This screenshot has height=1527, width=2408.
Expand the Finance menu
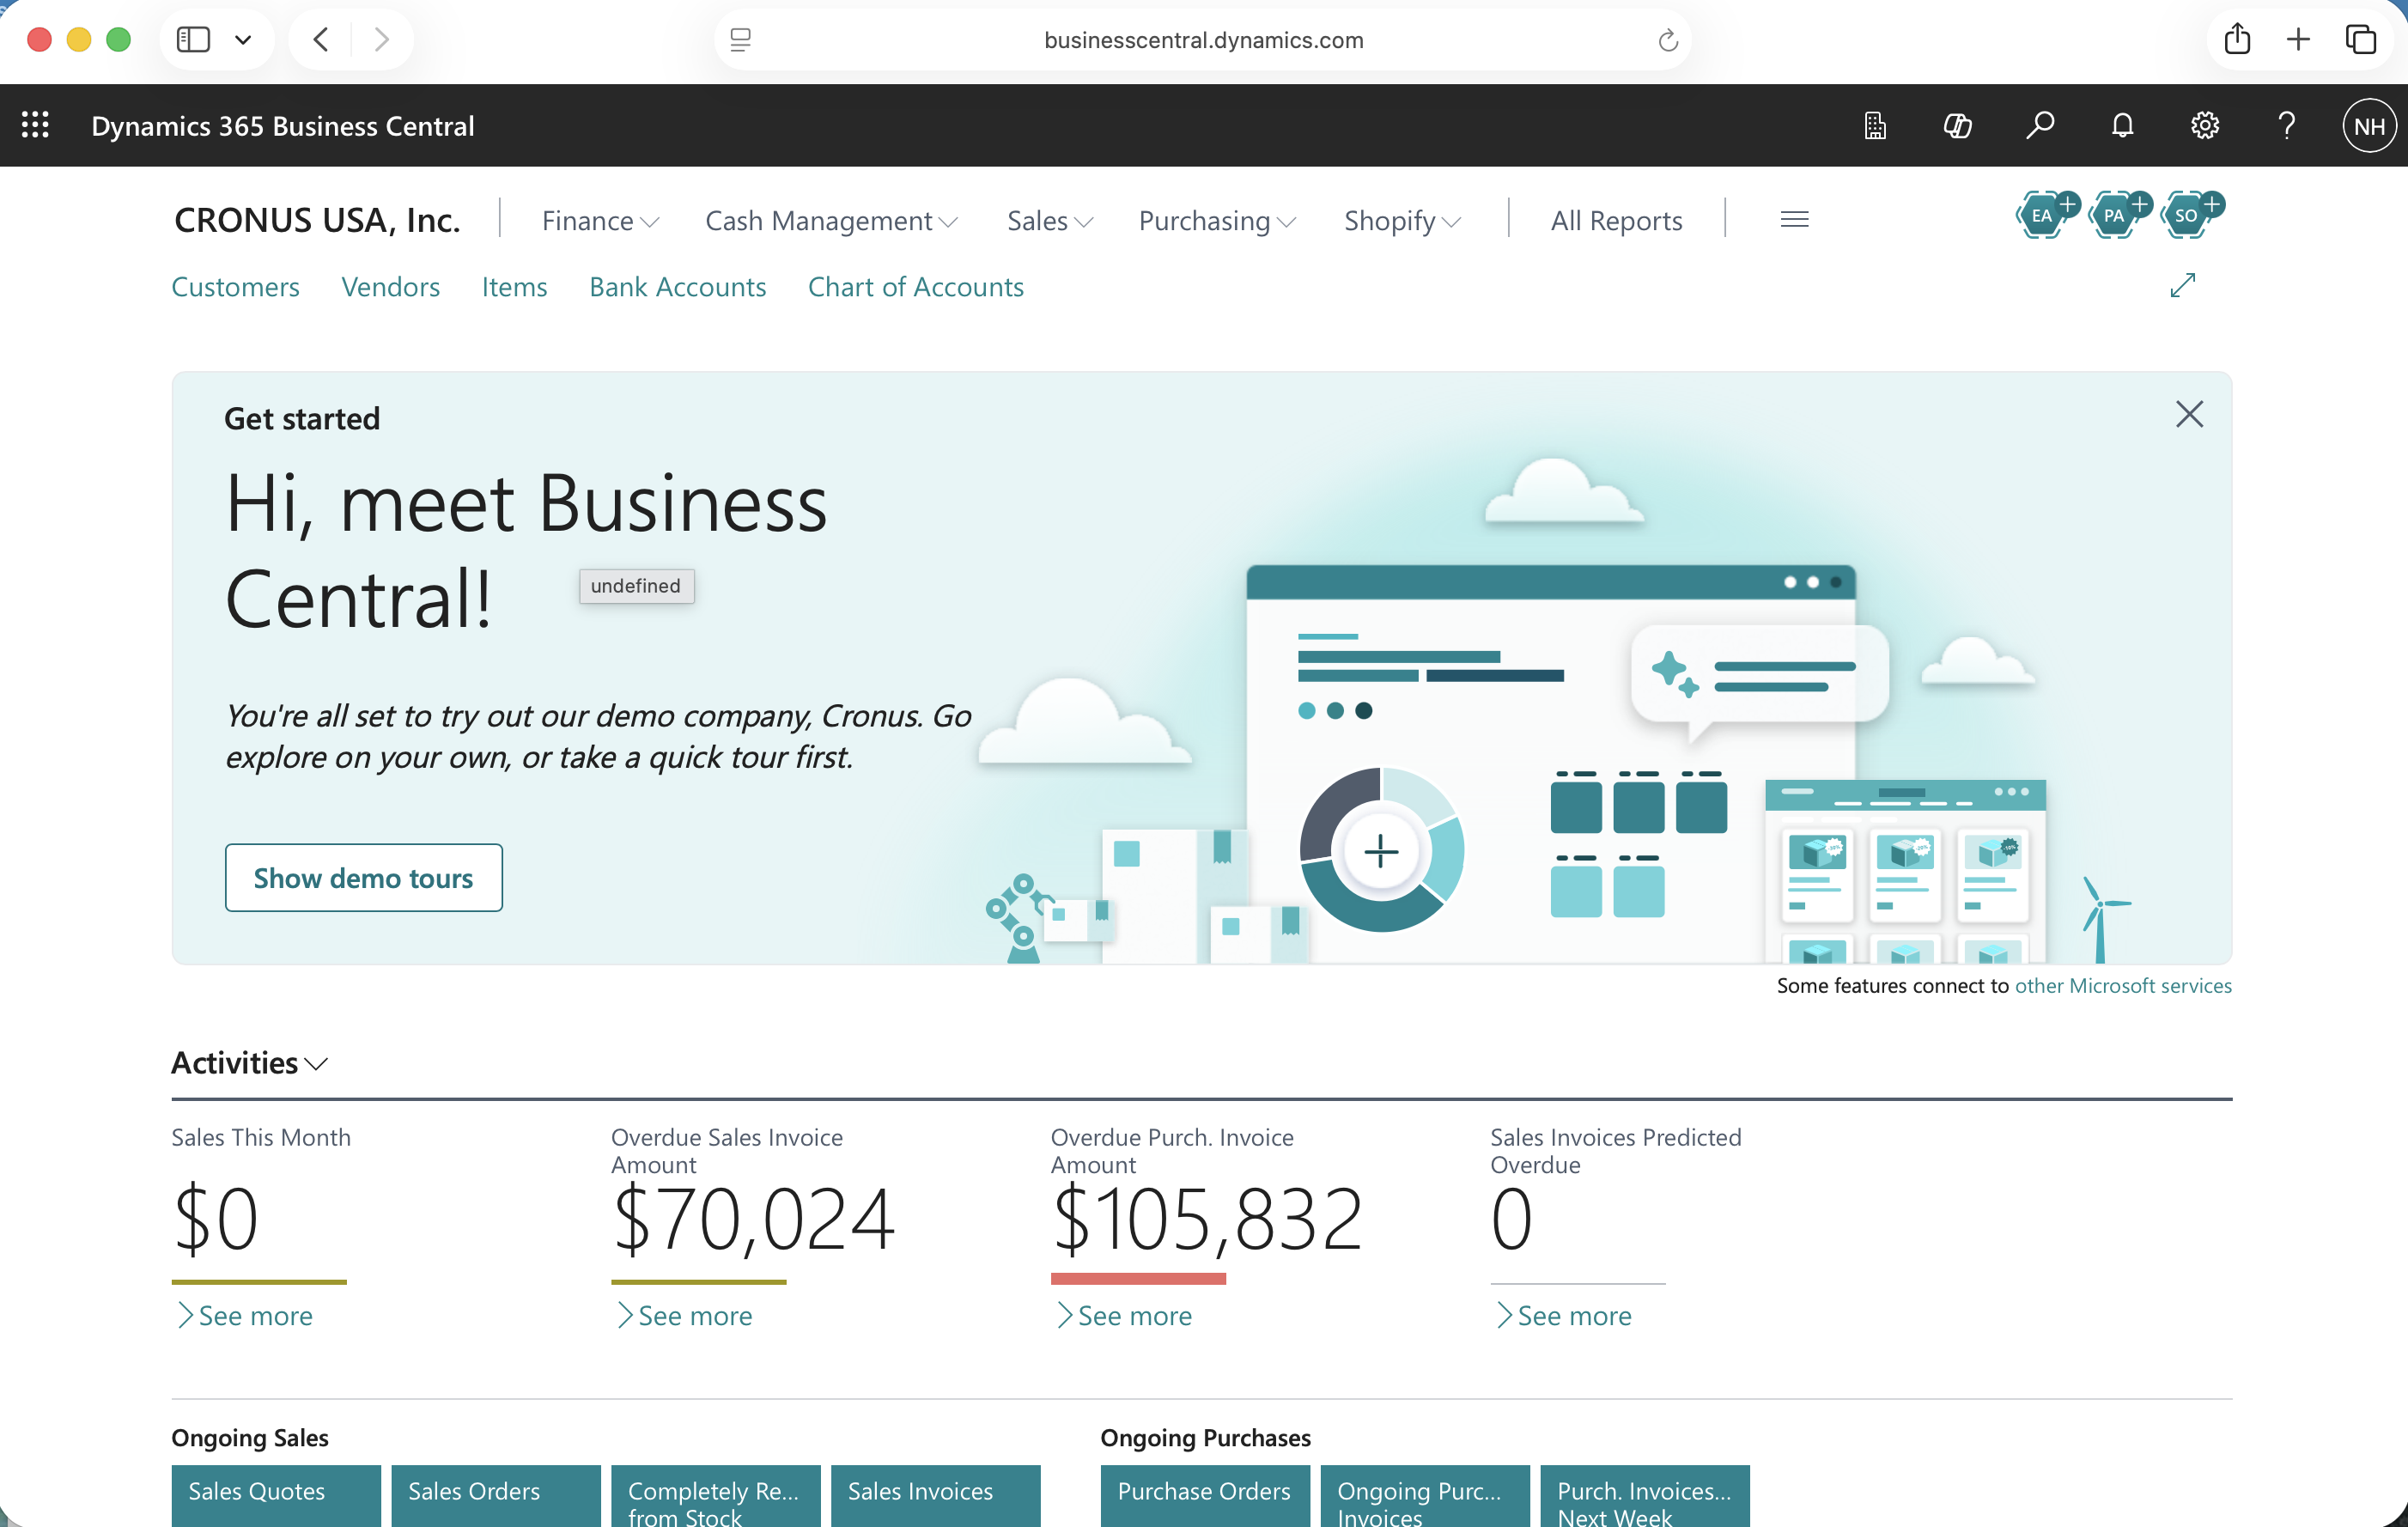[x=600, y=220]
